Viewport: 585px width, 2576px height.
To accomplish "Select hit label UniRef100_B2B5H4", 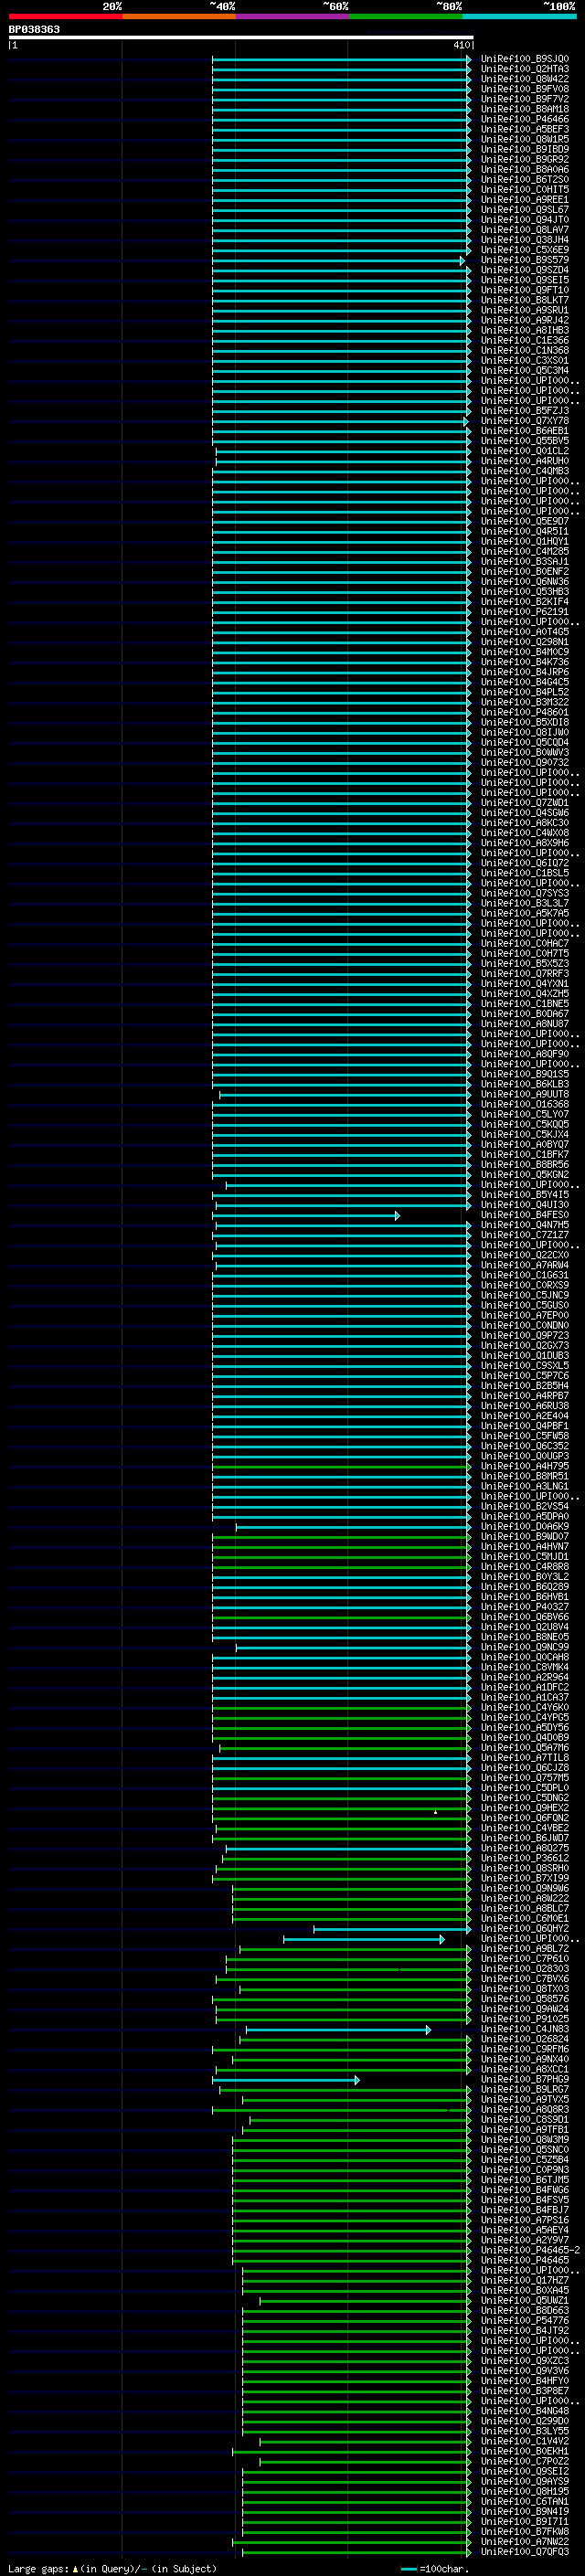I will click(525, 1385).
